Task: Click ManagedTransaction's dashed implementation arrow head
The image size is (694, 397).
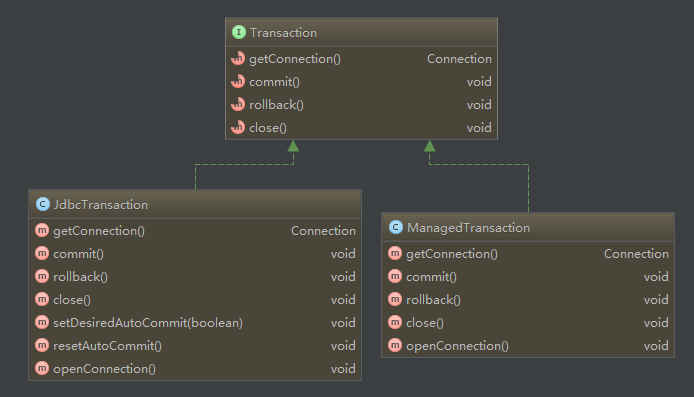Action: point(429,146)
